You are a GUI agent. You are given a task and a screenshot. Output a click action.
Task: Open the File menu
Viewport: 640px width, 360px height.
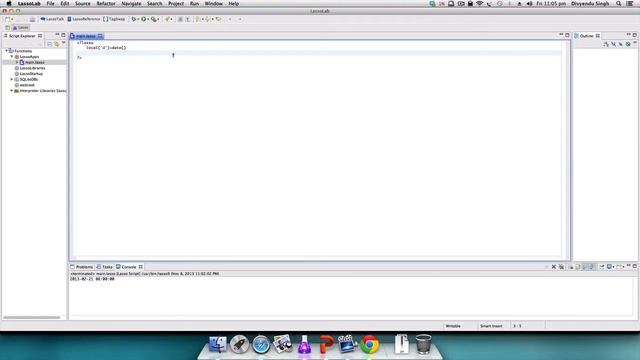[x=51, y=4]
